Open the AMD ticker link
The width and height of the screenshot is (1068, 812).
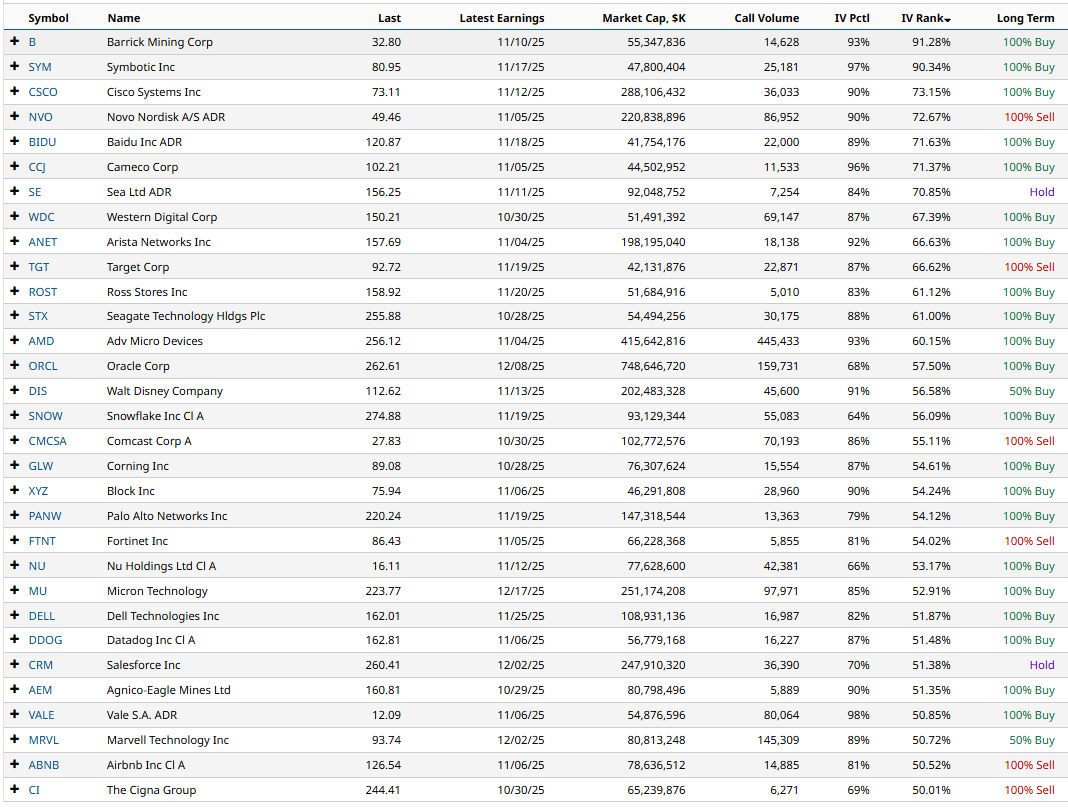coord(41,341)
